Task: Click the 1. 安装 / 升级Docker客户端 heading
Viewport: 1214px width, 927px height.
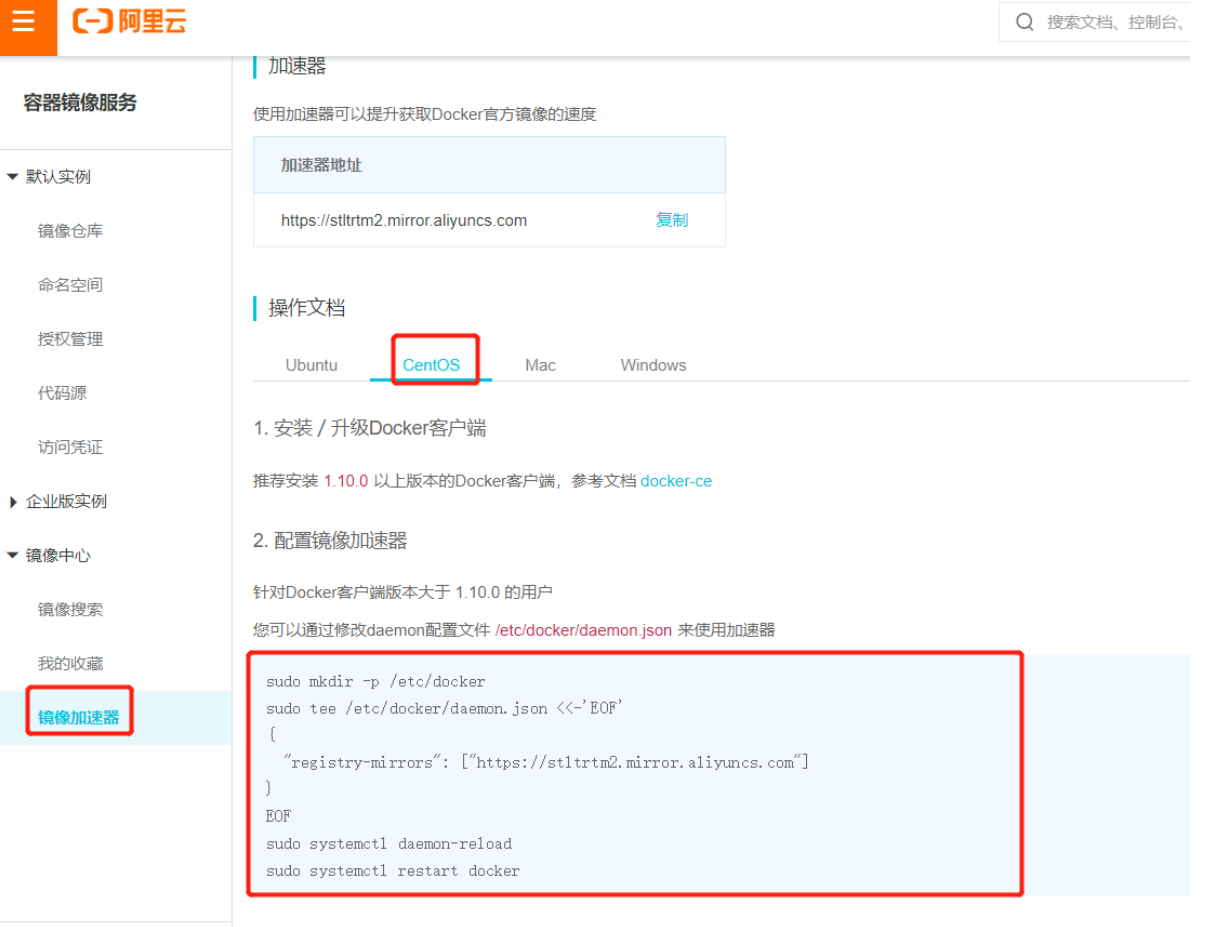Action: click(x=370, y=428)
